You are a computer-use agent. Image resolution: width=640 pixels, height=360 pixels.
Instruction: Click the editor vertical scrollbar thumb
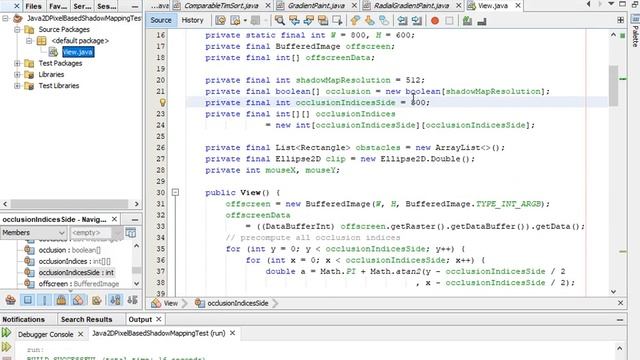point(613,86)
